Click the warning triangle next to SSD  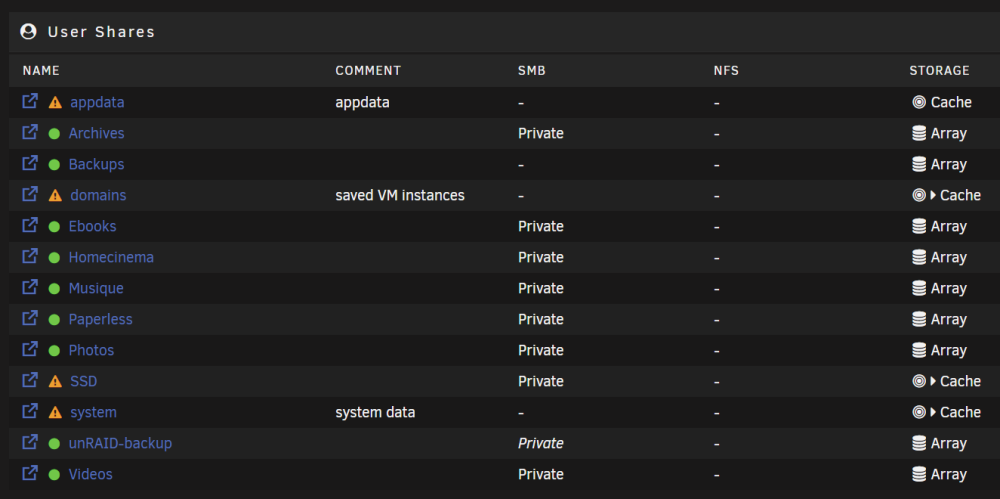pos(55,382)
